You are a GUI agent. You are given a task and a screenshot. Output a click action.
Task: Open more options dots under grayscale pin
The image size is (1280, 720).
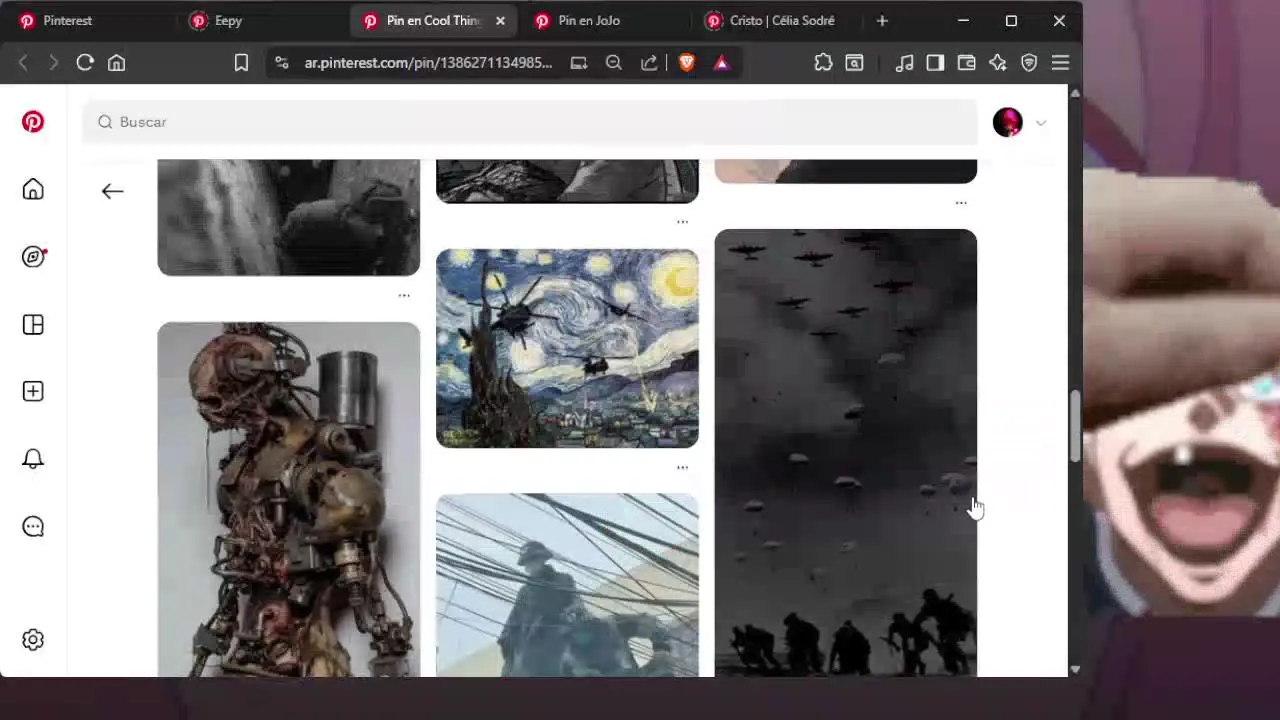pyautogui.click(x=404, y=295)
